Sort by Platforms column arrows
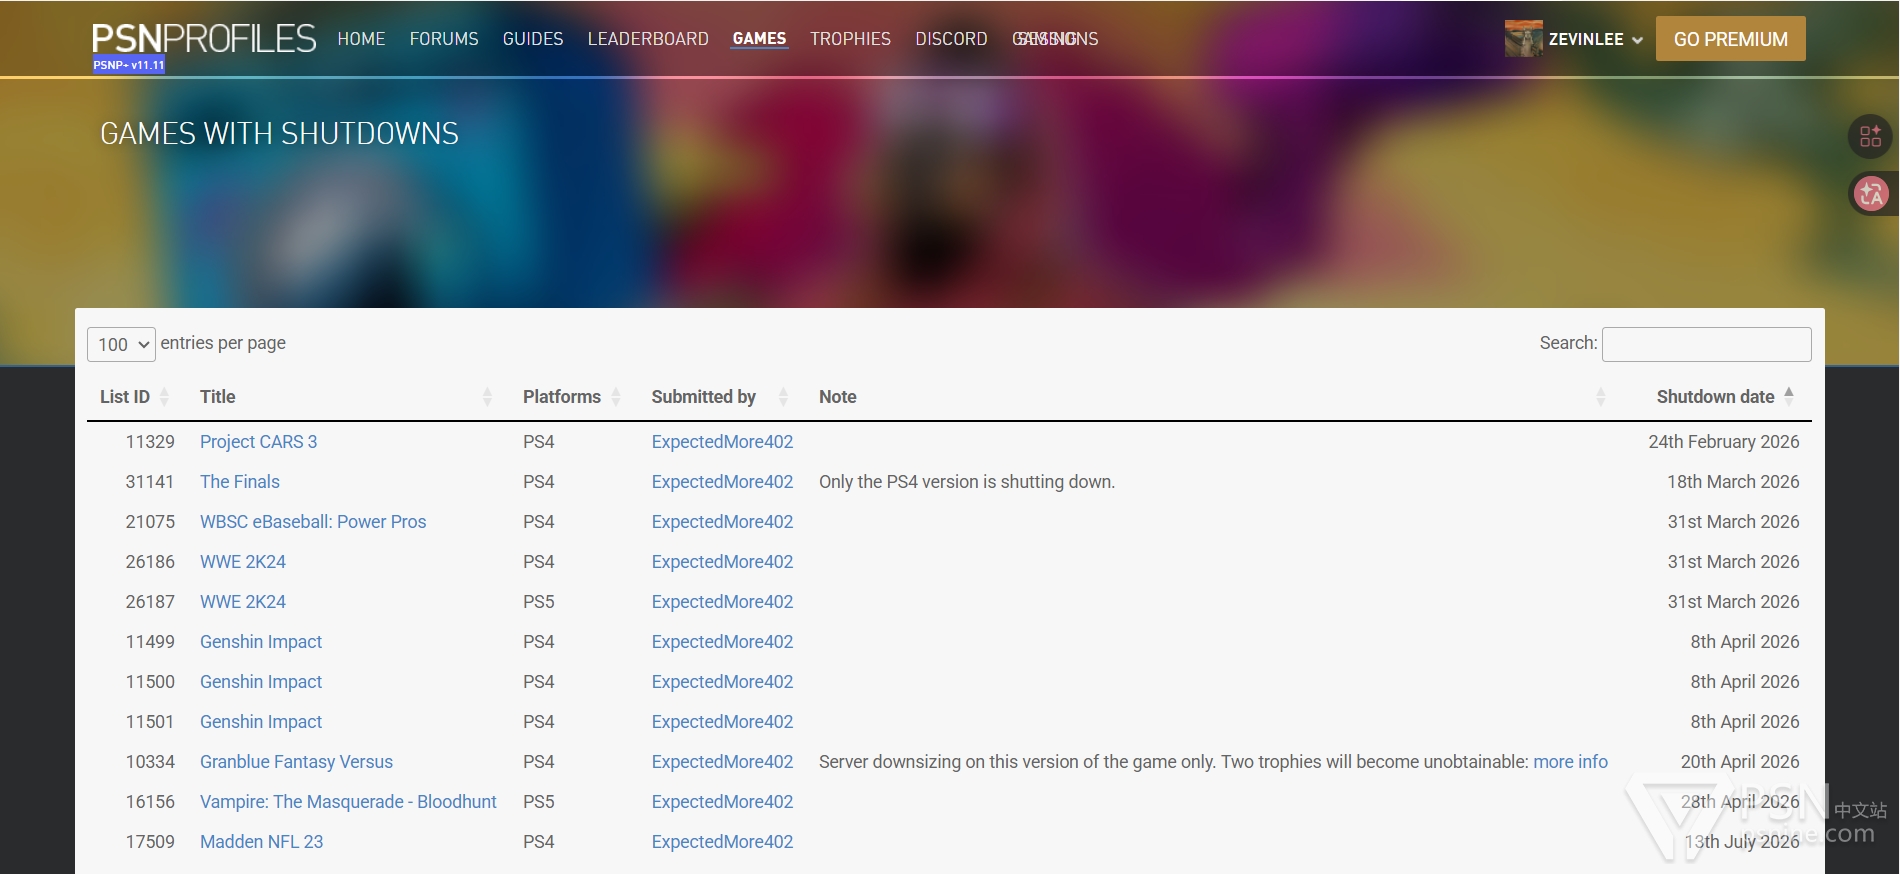Screen dimensions: 1900x874 click(x=616, y=397)
